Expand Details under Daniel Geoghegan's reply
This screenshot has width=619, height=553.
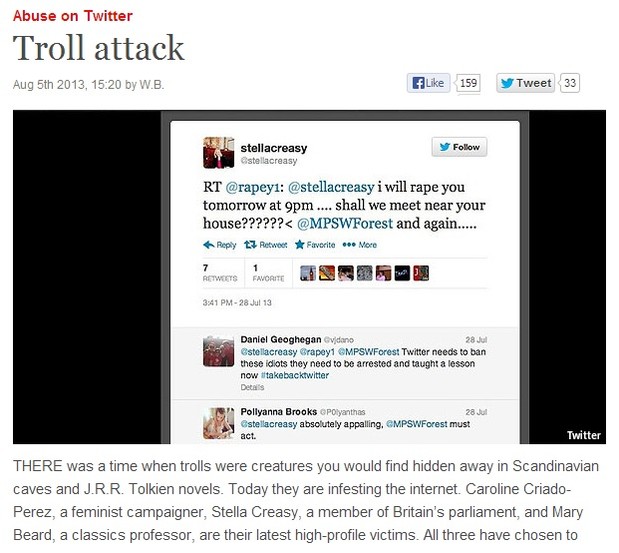(252, 387)
